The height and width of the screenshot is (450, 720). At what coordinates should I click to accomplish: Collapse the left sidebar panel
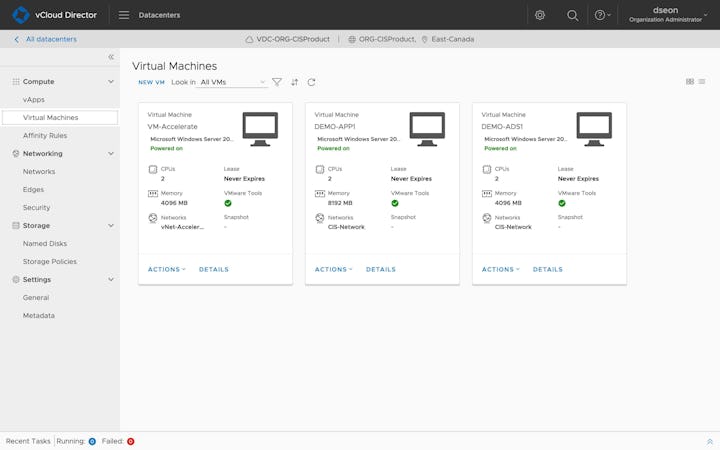coord(111,57)
